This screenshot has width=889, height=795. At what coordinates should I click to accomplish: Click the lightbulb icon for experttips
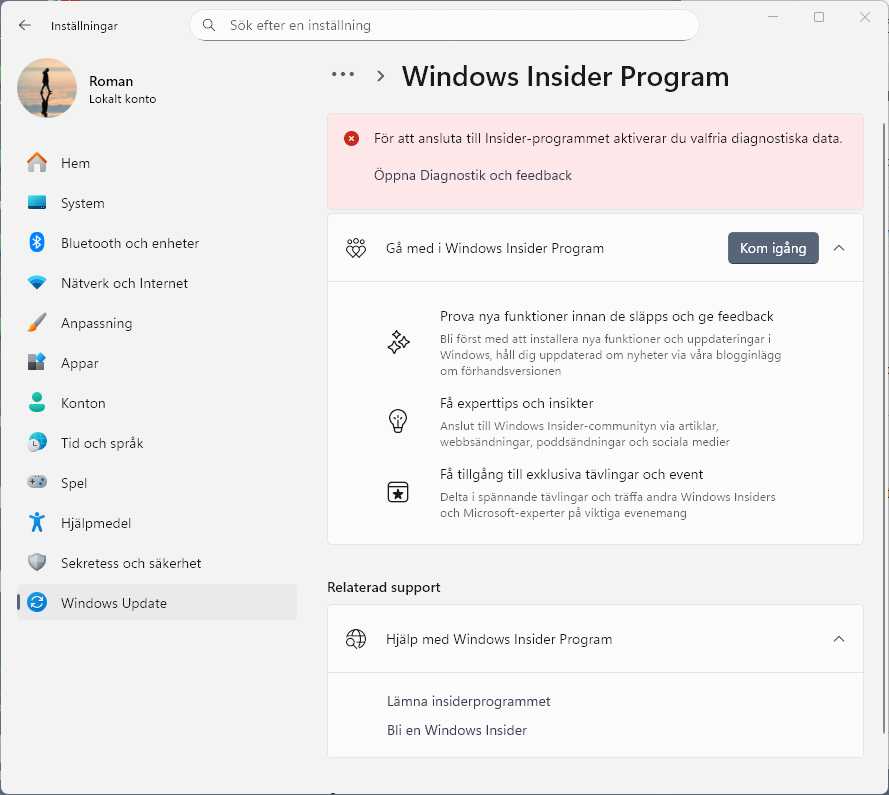(398, 421)
